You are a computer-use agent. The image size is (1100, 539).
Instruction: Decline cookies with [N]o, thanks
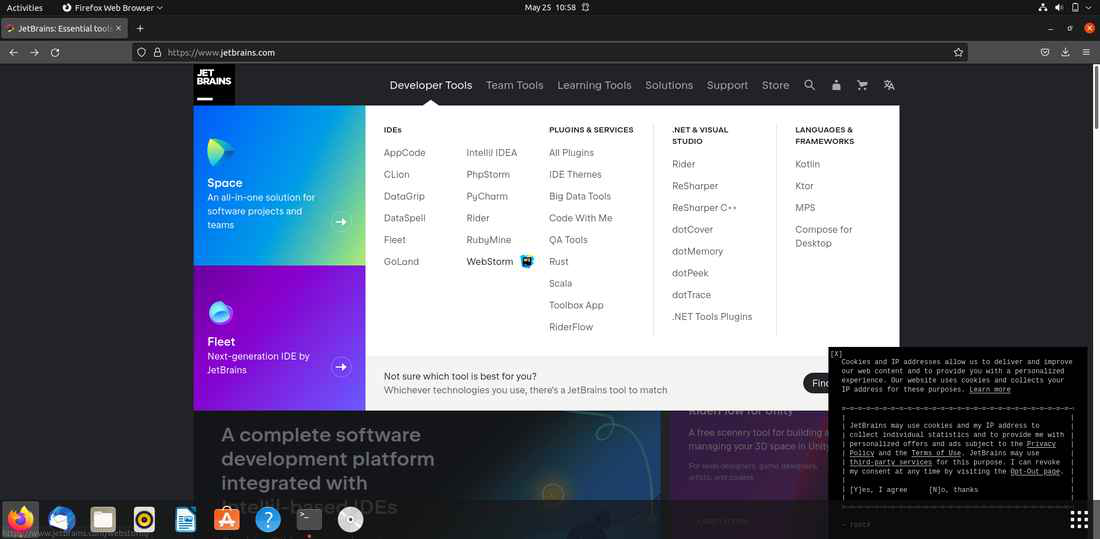[953, 490]
